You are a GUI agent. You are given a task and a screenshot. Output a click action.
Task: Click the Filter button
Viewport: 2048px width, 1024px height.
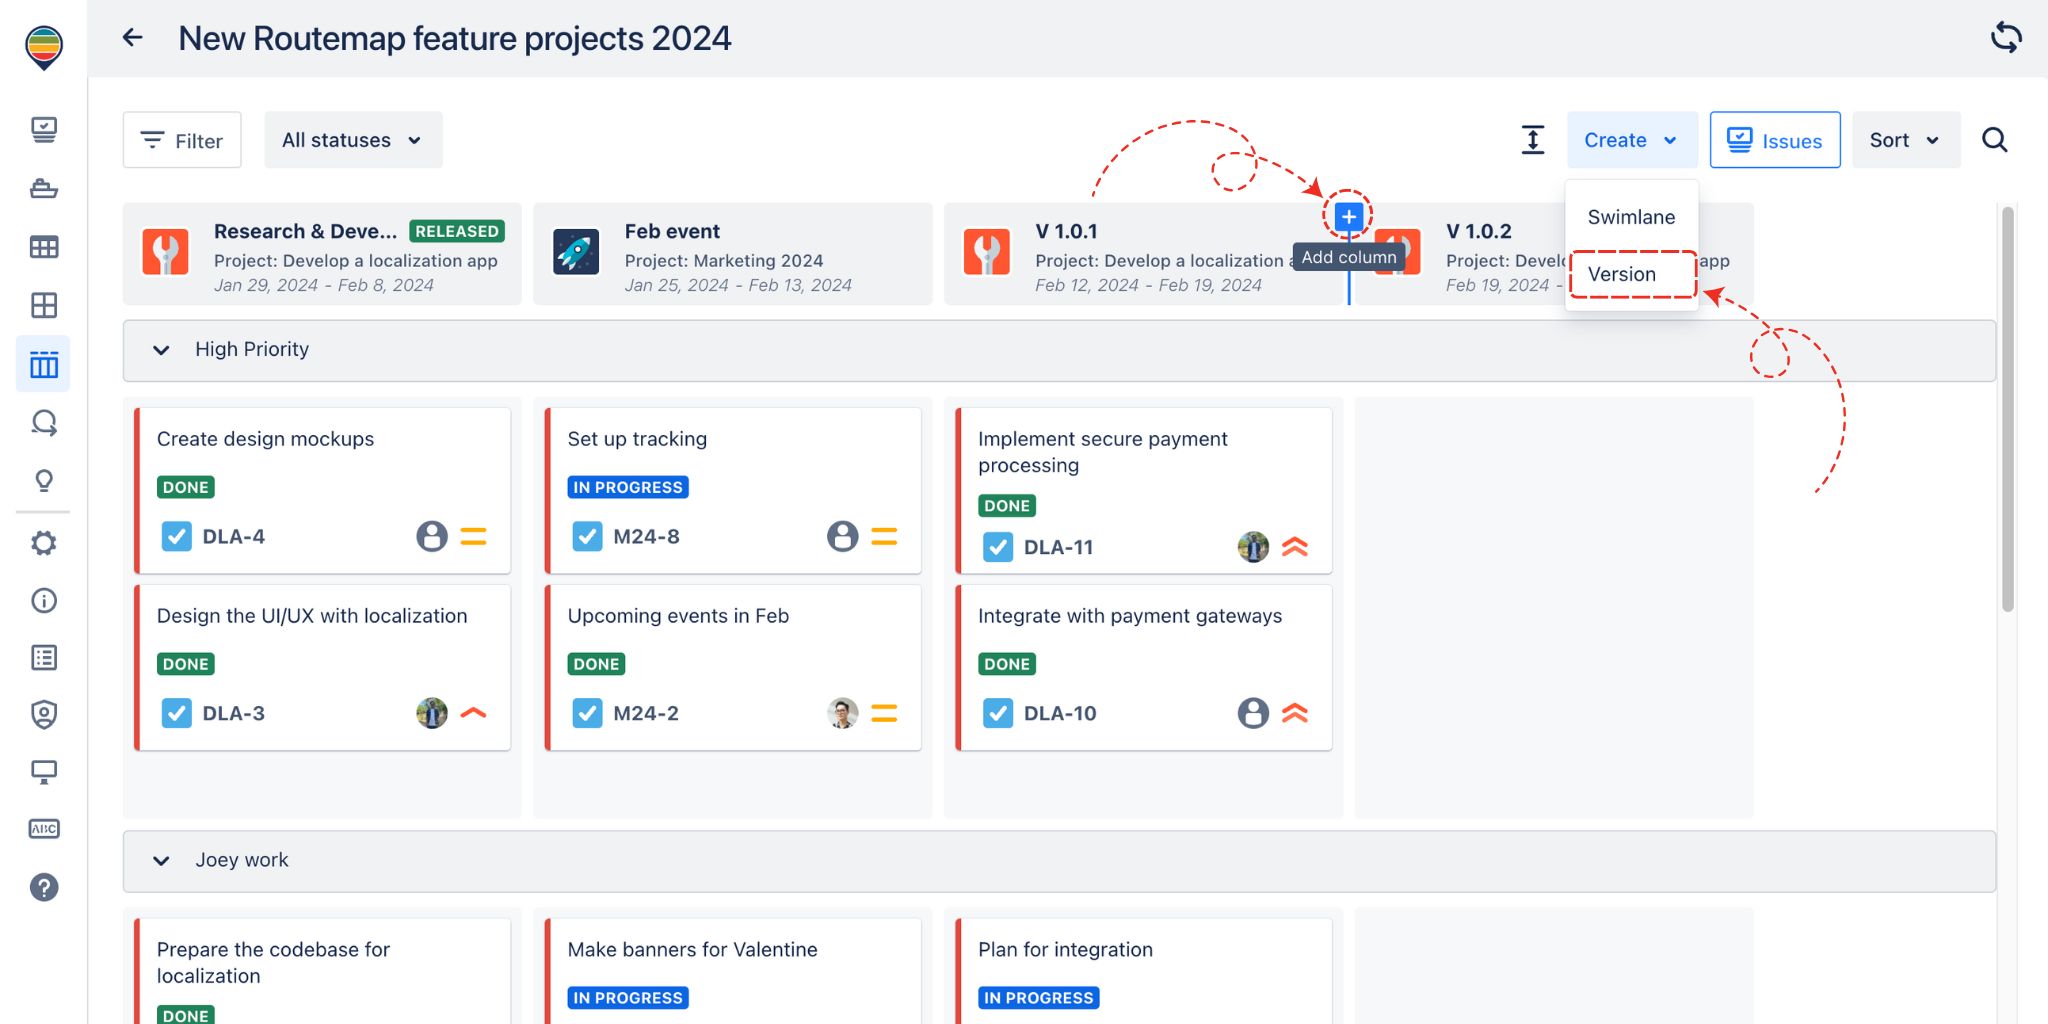pyautogui.click(x=182, y=140)
